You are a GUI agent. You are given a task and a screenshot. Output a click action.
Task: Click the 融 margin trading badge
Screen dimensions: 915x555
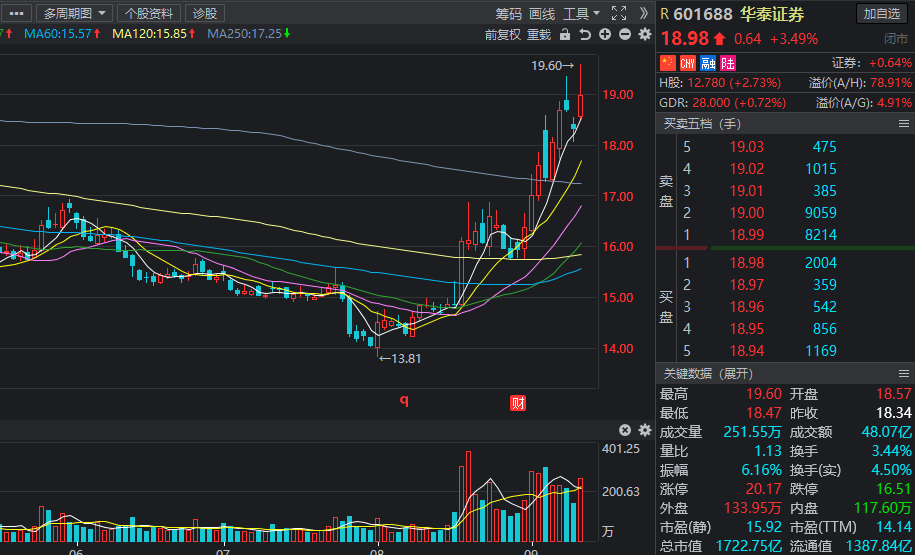[x=708, y=62]
